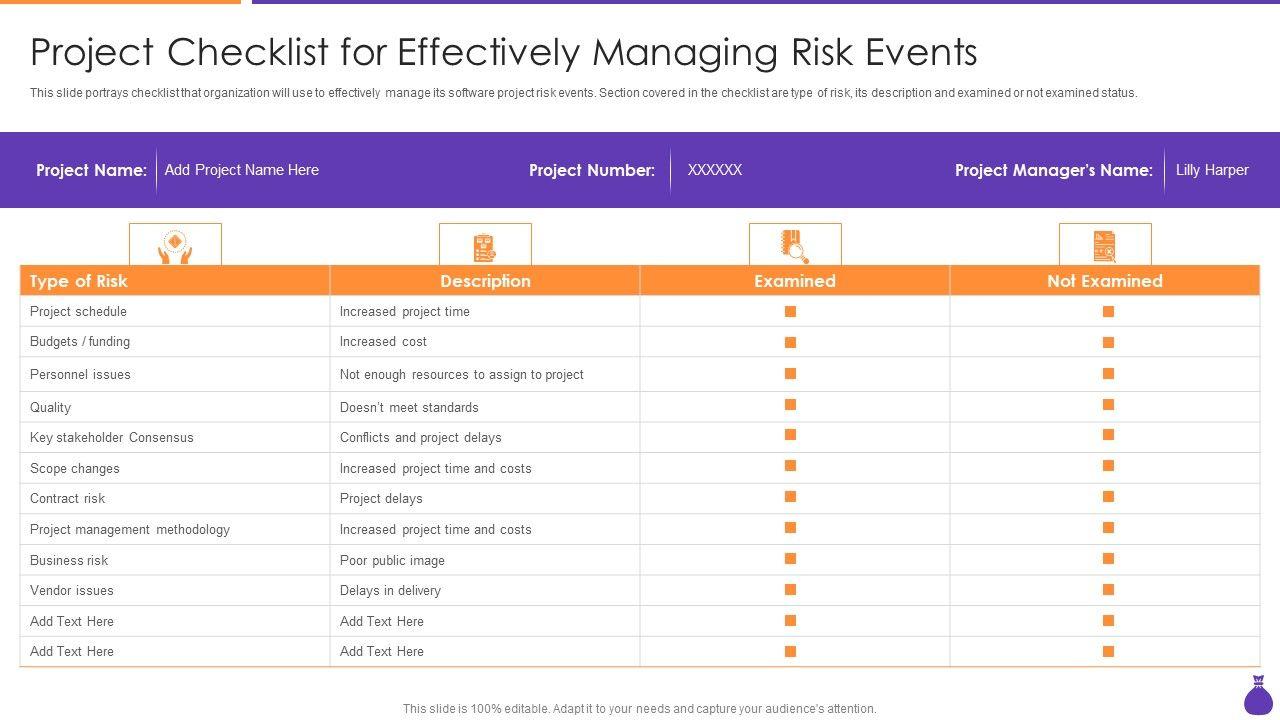Click the Not Examined document icon
1280x720 pixels.
pyautogui.click(x=1105, y=246)
